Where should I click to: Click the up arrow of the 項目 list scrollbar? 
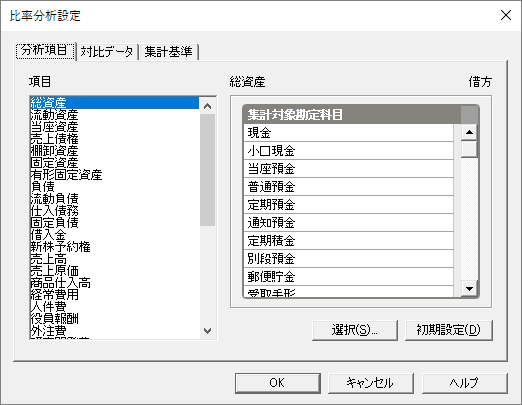pos(207,106)
